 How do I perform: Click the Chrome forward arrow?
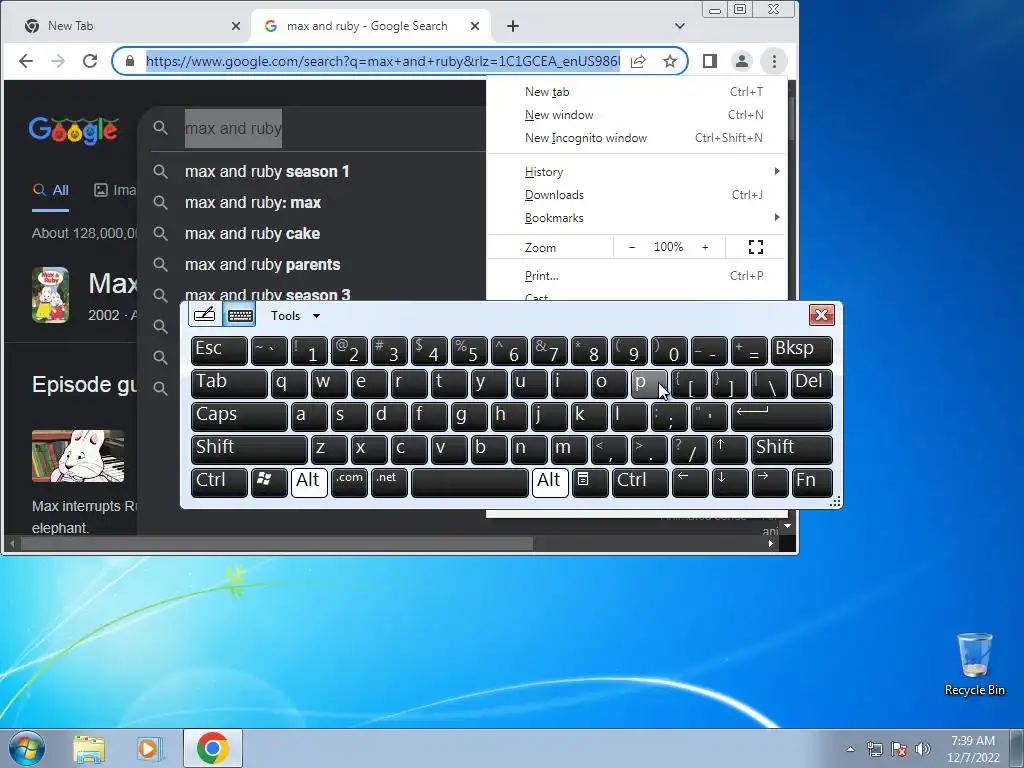click(x=58, y=61)
